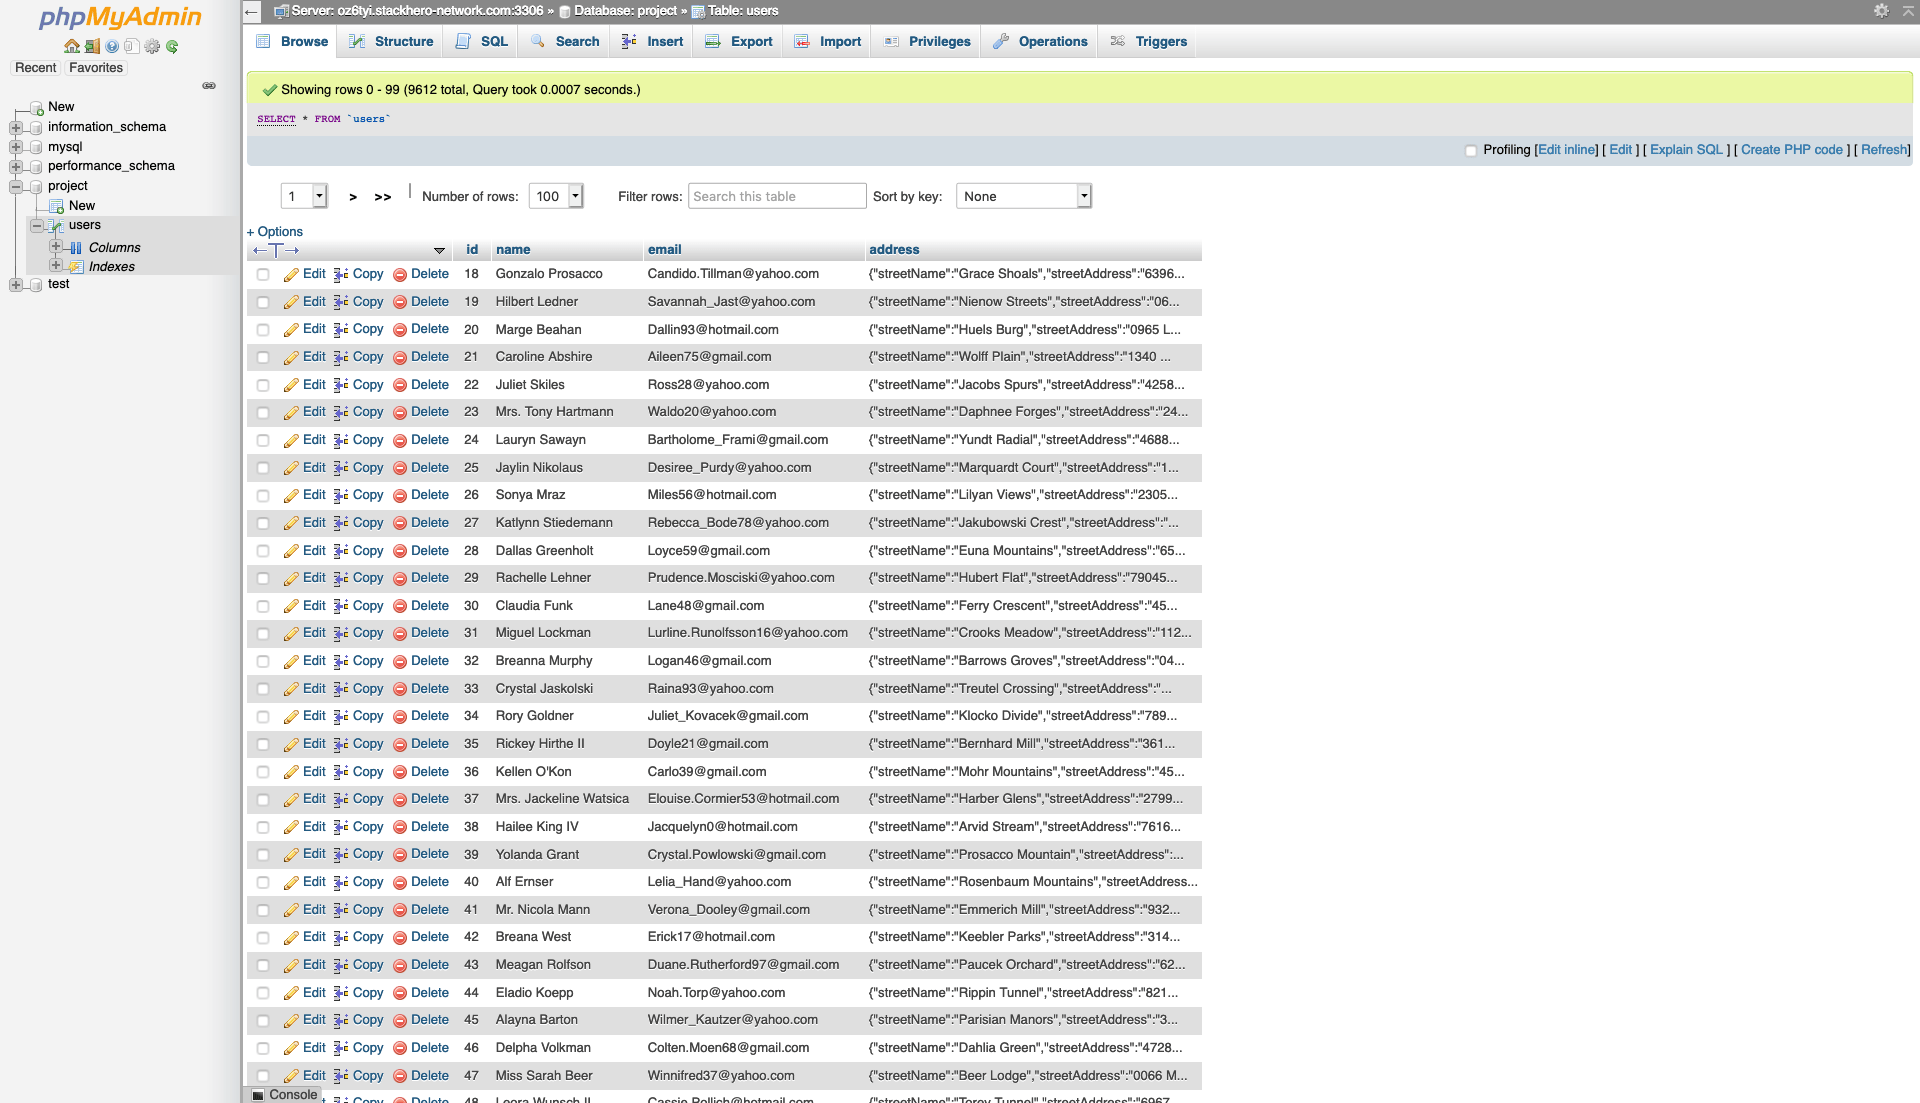Viewport: 1920px width, 1103px height.
Task: Delete the row for Juliet Skiles
Action: click(x=428, y=384)
